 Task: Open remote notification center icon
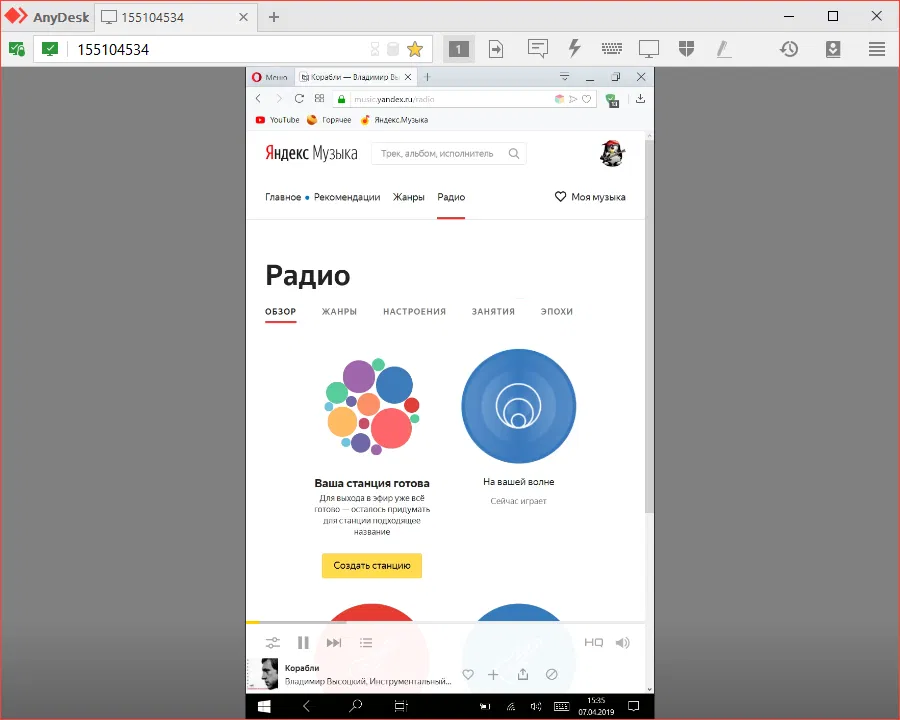(633, 706)
